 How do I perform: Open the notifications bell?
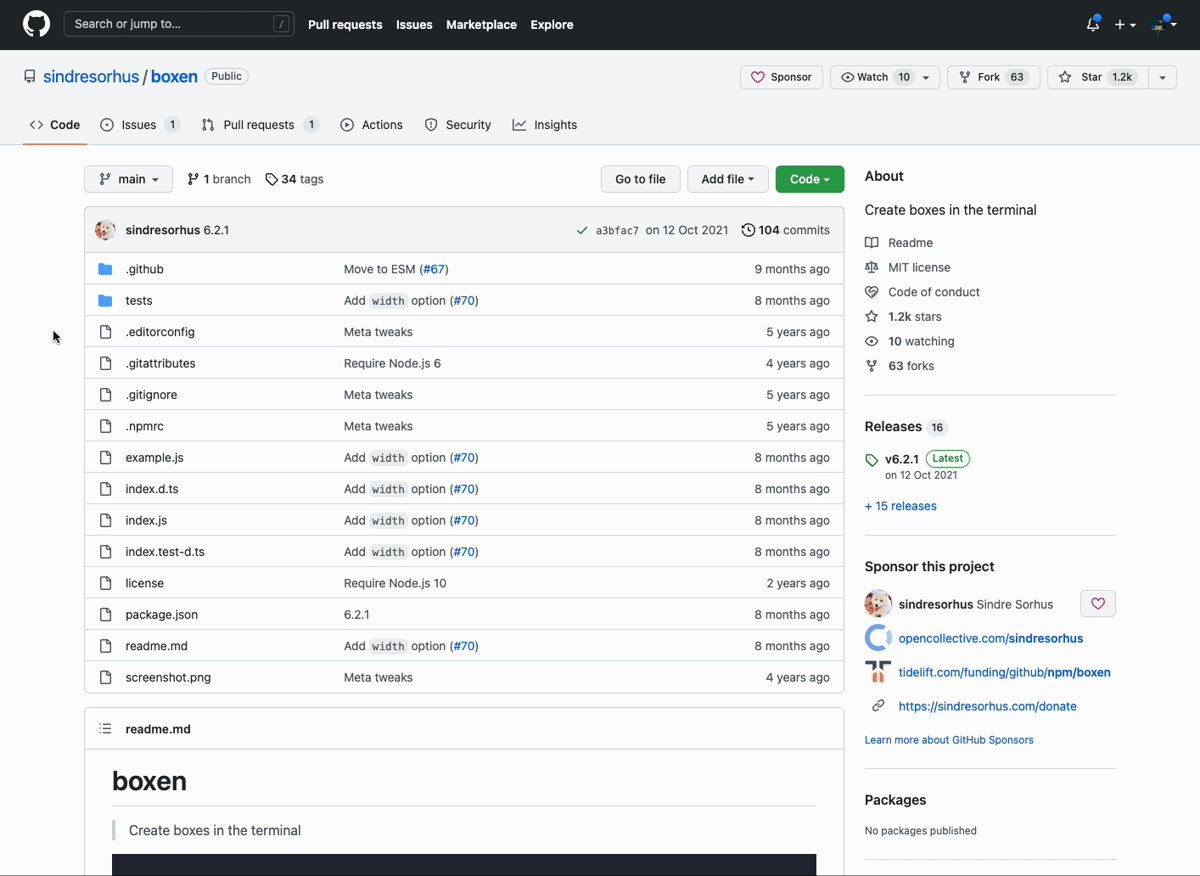click(x=1093, y=24)
